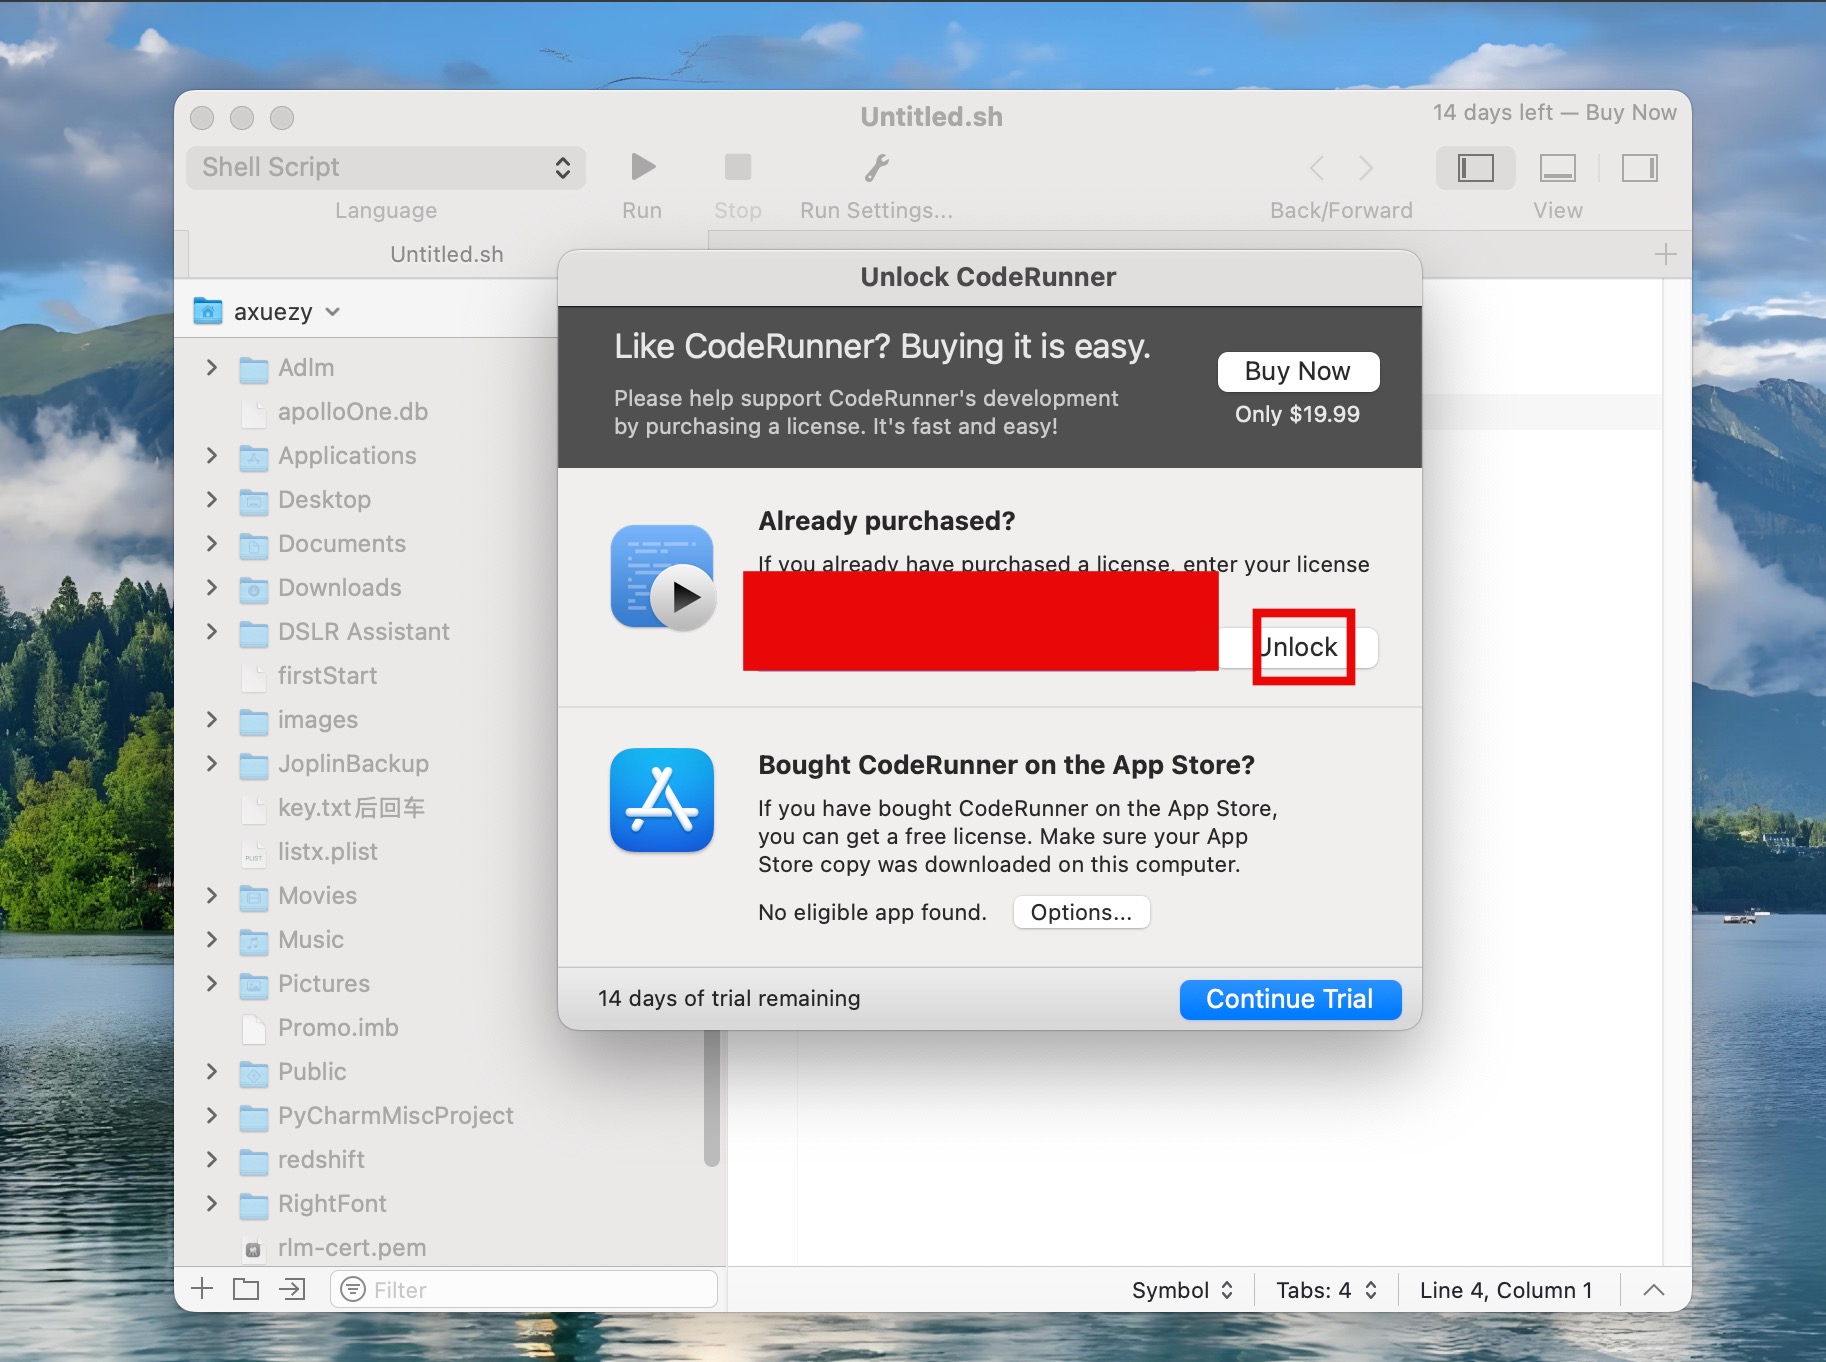Click the Buy Now button in dialog
1826x1362 pixels.
[1297, 371]
